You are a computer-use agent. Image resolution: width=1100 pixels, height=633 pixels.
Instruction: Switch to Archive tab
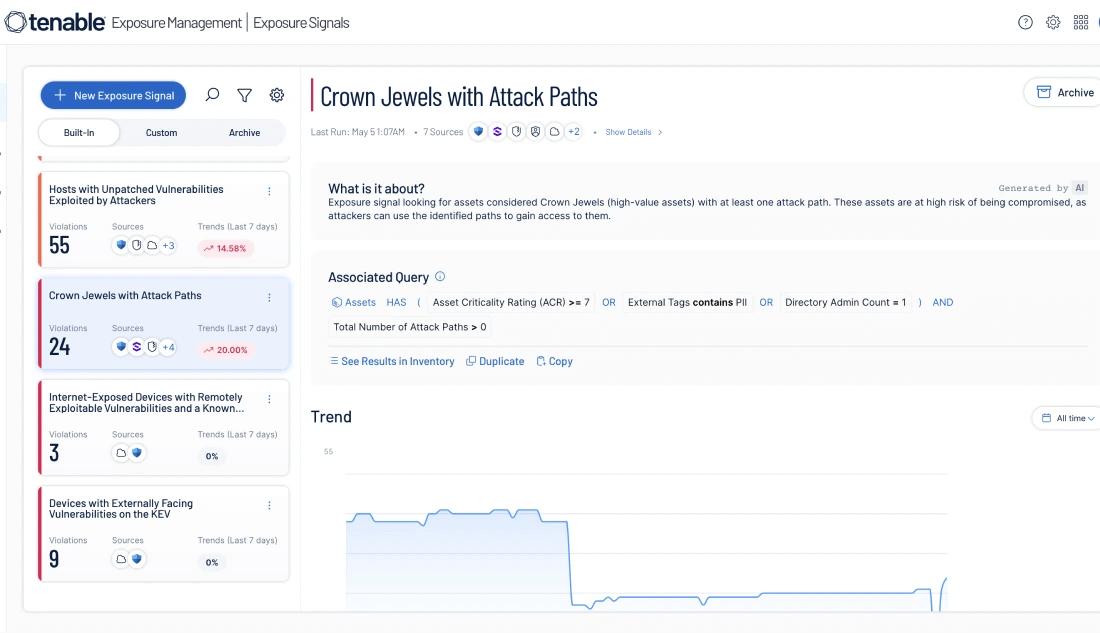pos(244,133)
